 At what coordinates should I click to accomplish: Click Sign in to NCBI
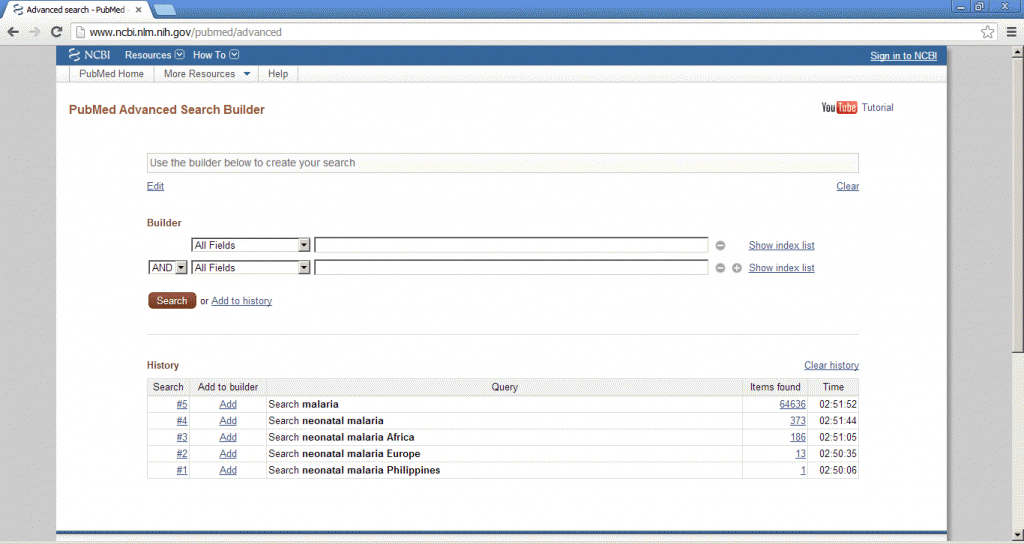click(x=903, y=56)
